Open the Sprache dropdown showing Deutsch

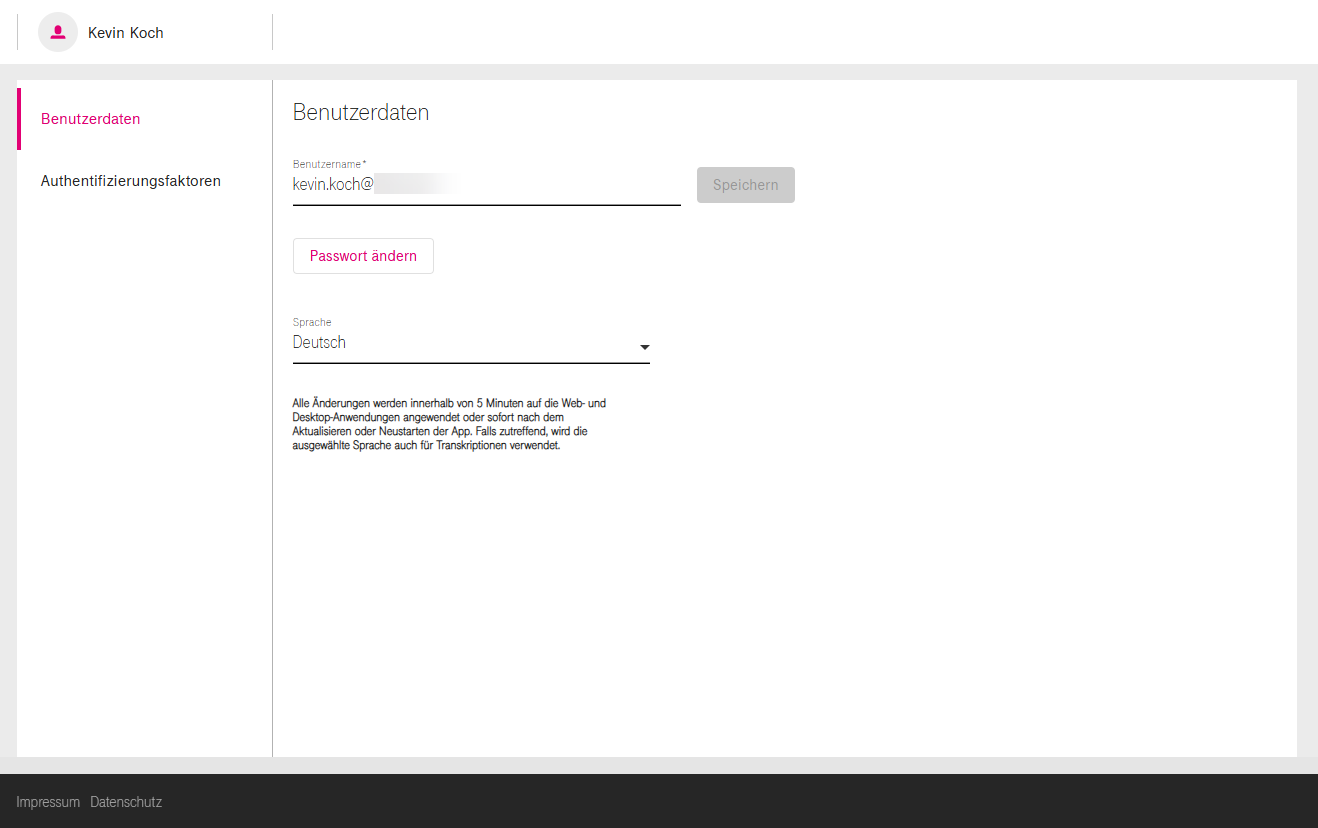tap(470, 343)
